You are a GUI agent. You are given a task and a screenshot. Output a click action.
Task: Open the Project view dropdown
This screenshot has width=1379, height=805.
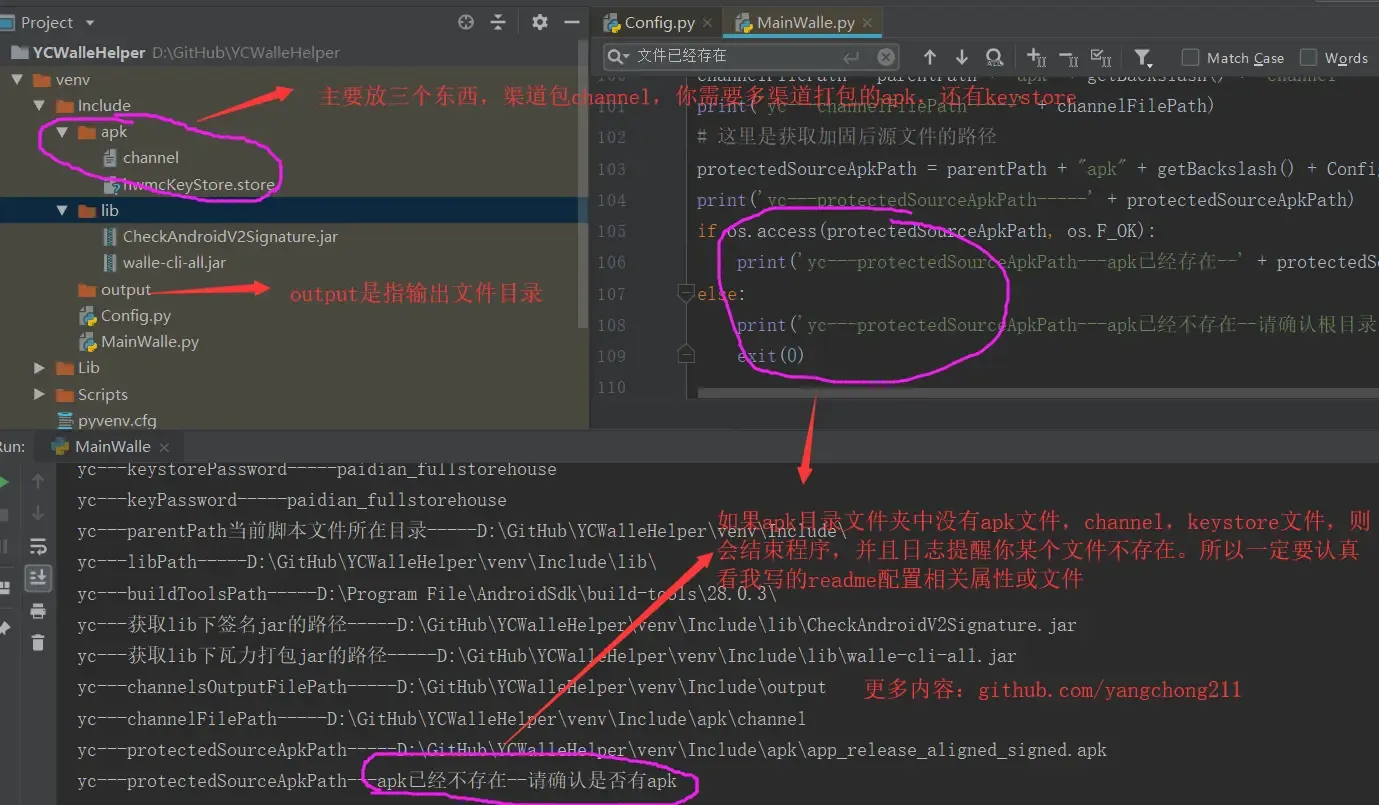90,23
